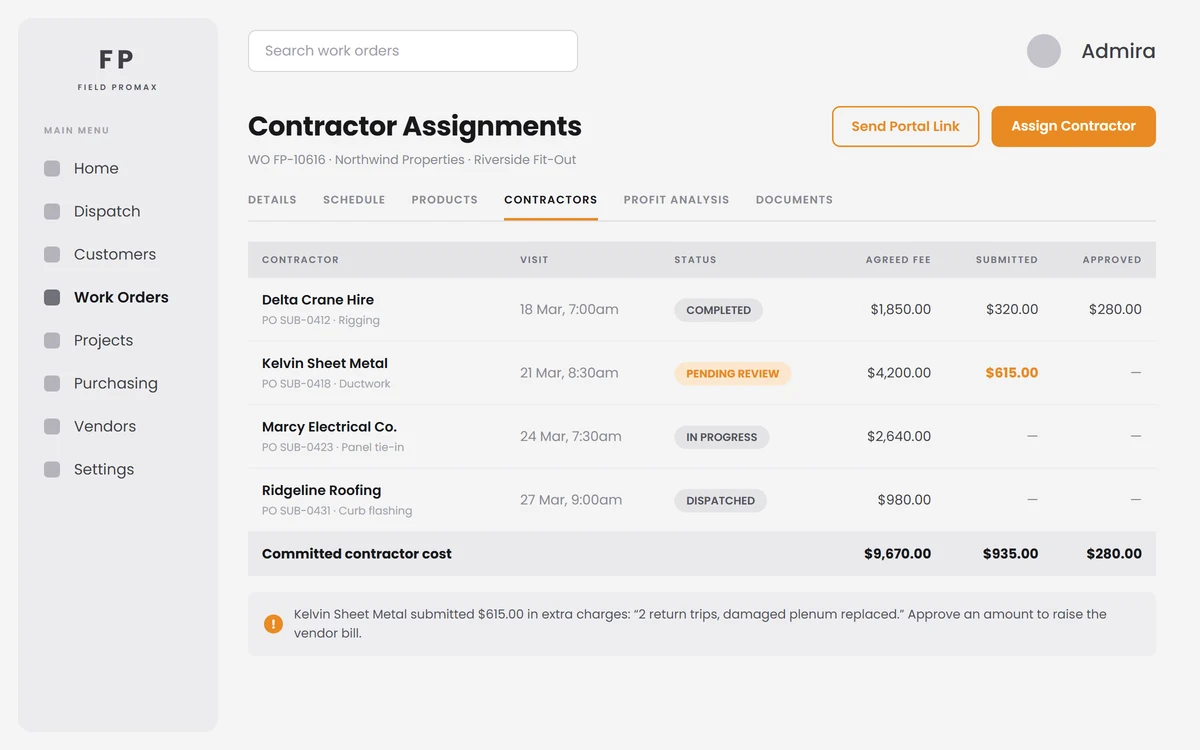This screenshot has width=1200, height=750.
Task: Click the orange alert icon in notice
Action: coord(273,624)
